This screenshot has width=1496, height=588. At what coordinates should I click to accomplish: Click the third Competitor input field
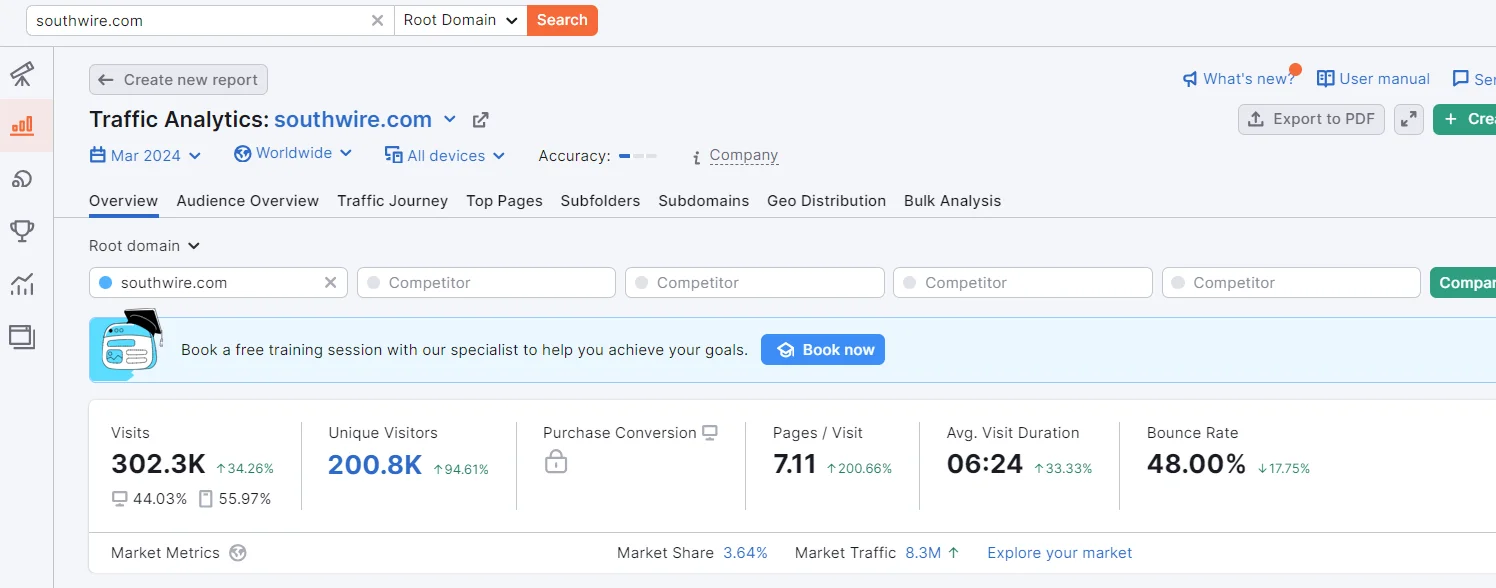(x=1022, y=283)
